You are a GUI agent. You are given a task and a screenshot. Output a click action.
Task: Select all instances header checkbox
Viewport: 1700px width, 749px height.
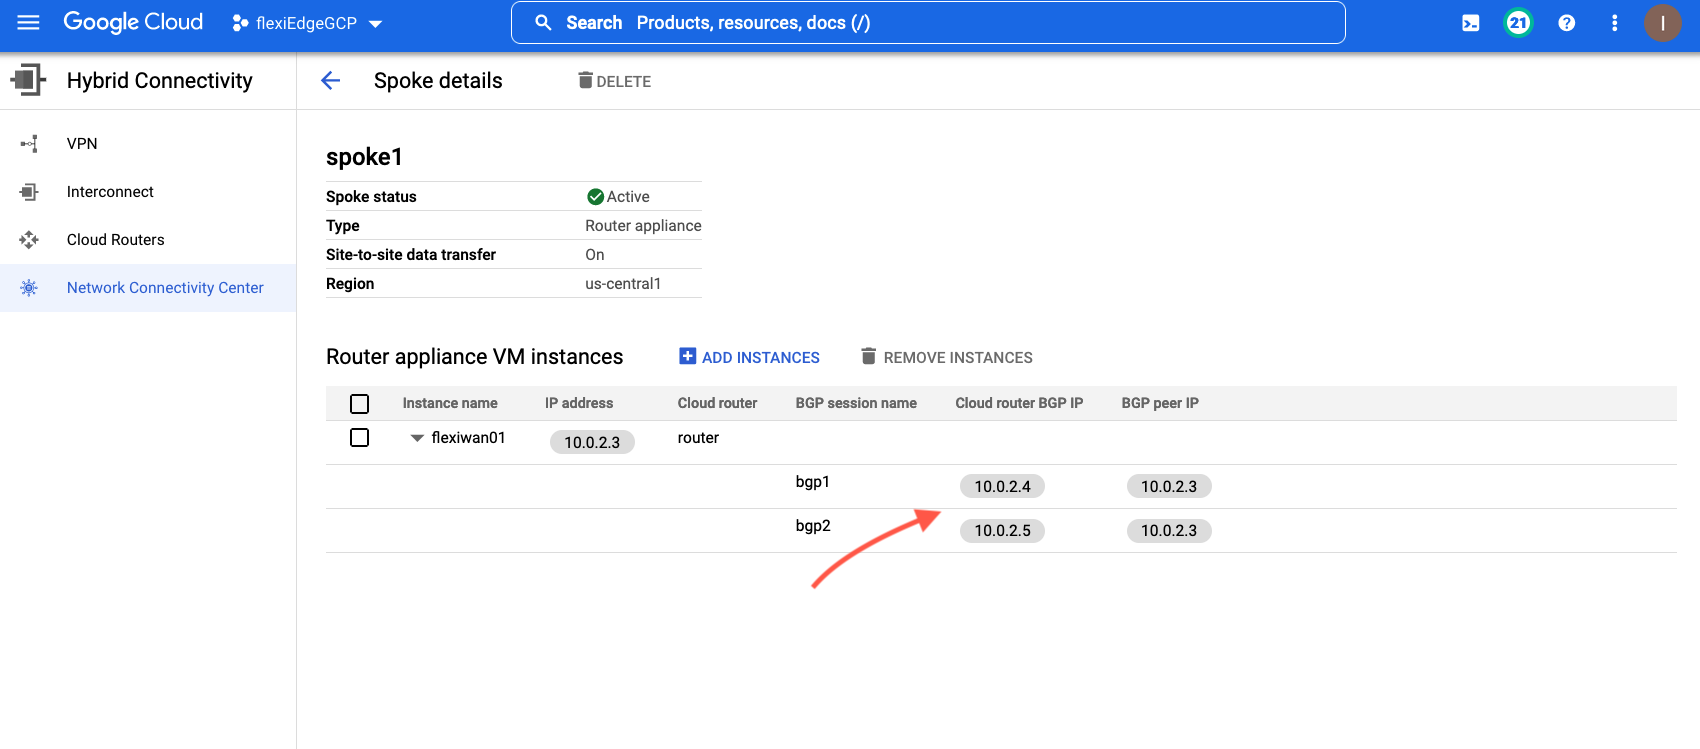pyautogui.click(x=360, y=404)
